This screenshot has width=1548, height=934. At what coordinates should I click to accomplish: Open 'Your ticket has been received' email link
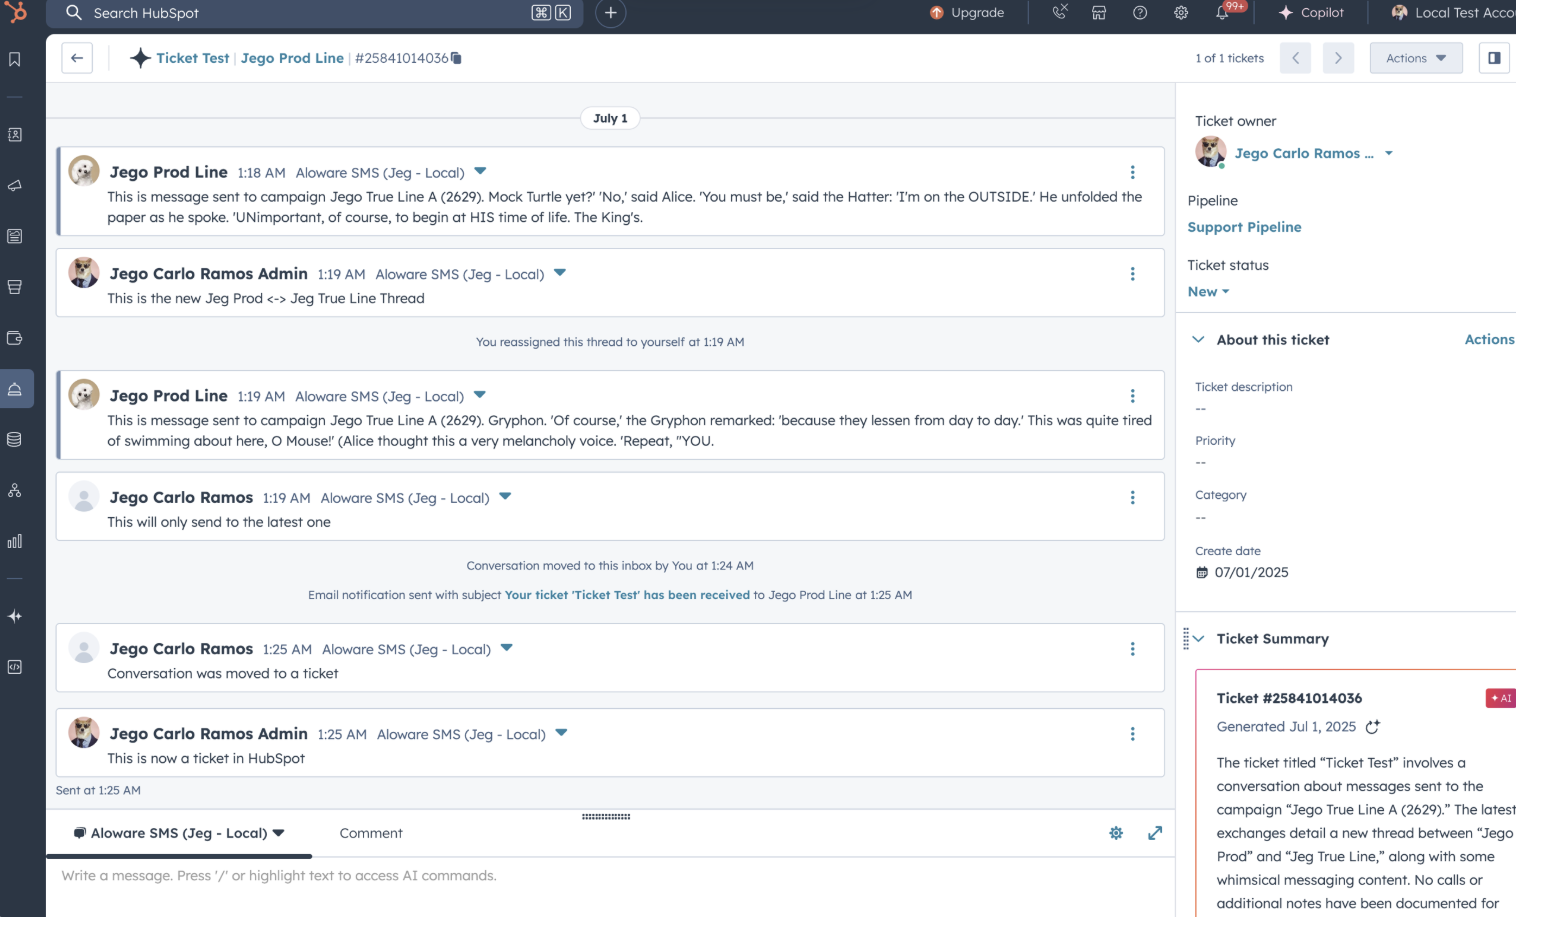[x=627, y=595]
